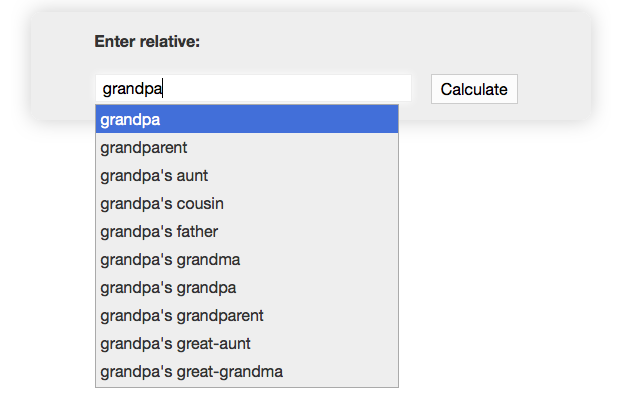This screenshot has width=619, height=409.
Task: Select the "grandpa's grandma" suggestion
Action: (x=246, y=260)
